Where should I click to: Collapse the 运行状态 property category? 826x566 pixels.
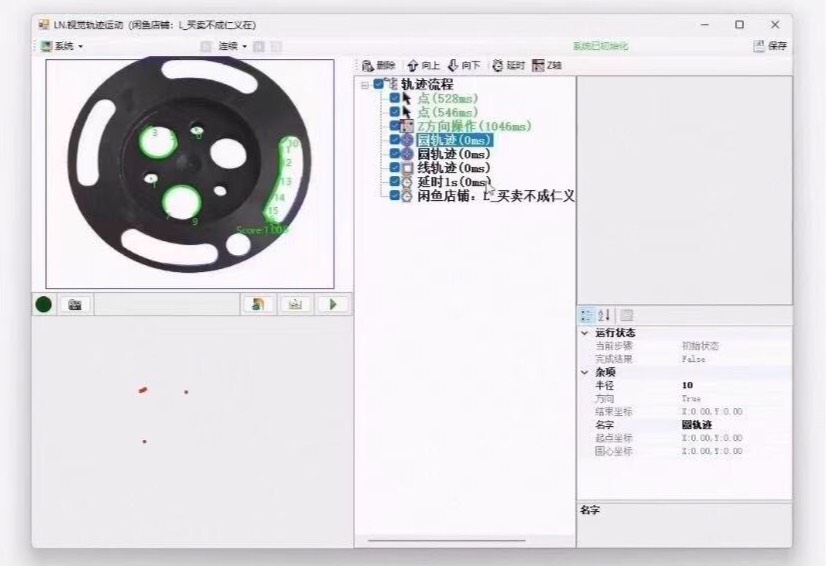click(x=585, y=333)
